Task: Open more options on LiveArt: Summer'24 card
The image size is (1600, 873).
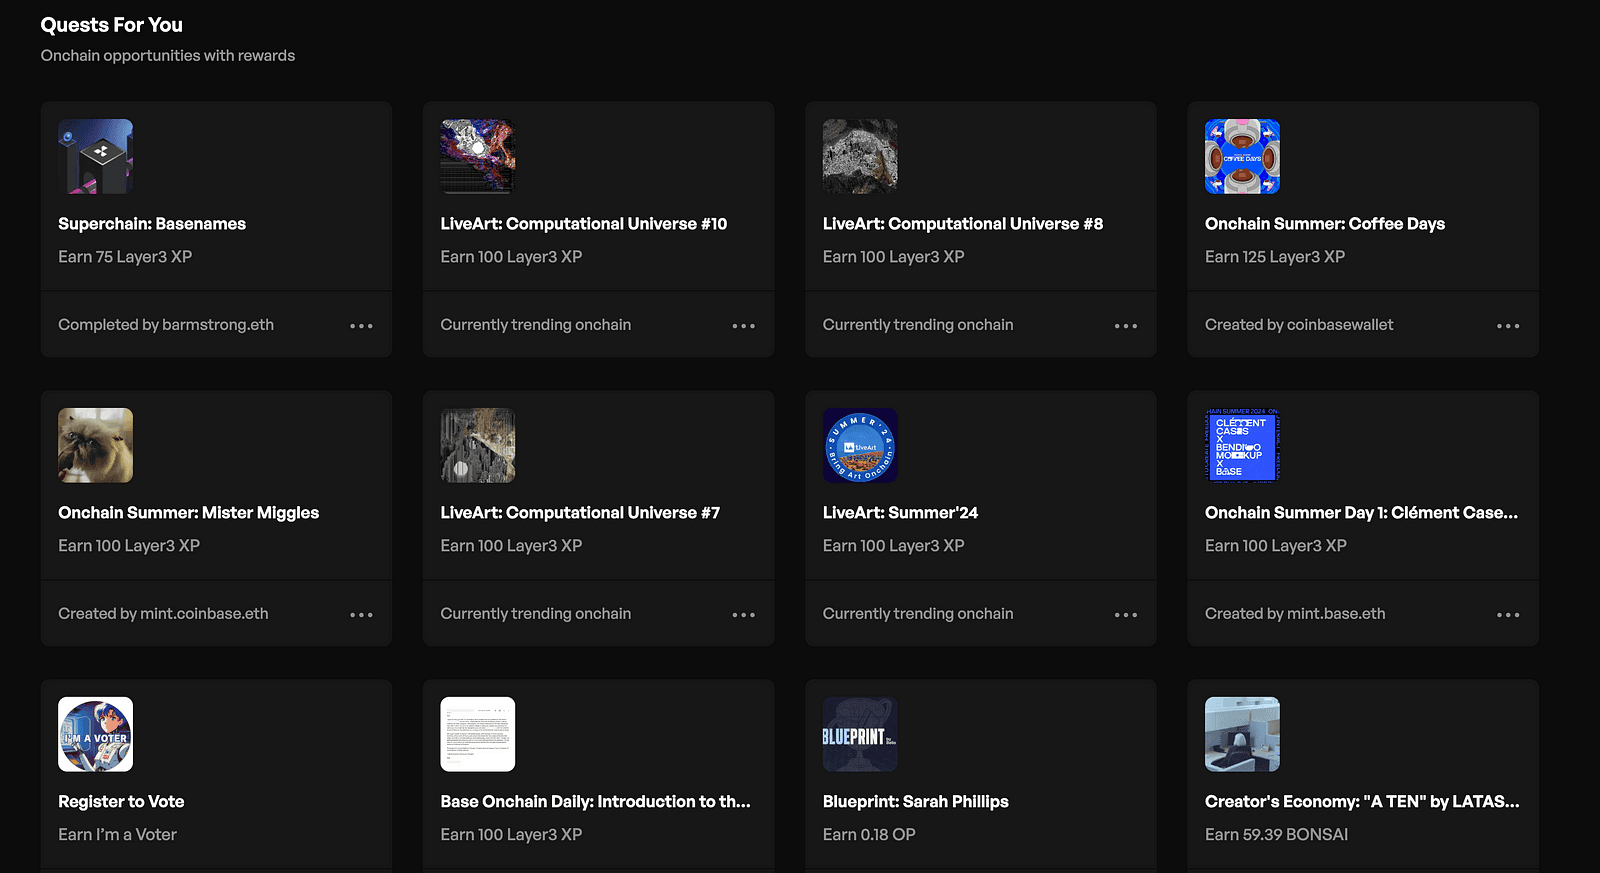Action: (x=1126, y=615)
